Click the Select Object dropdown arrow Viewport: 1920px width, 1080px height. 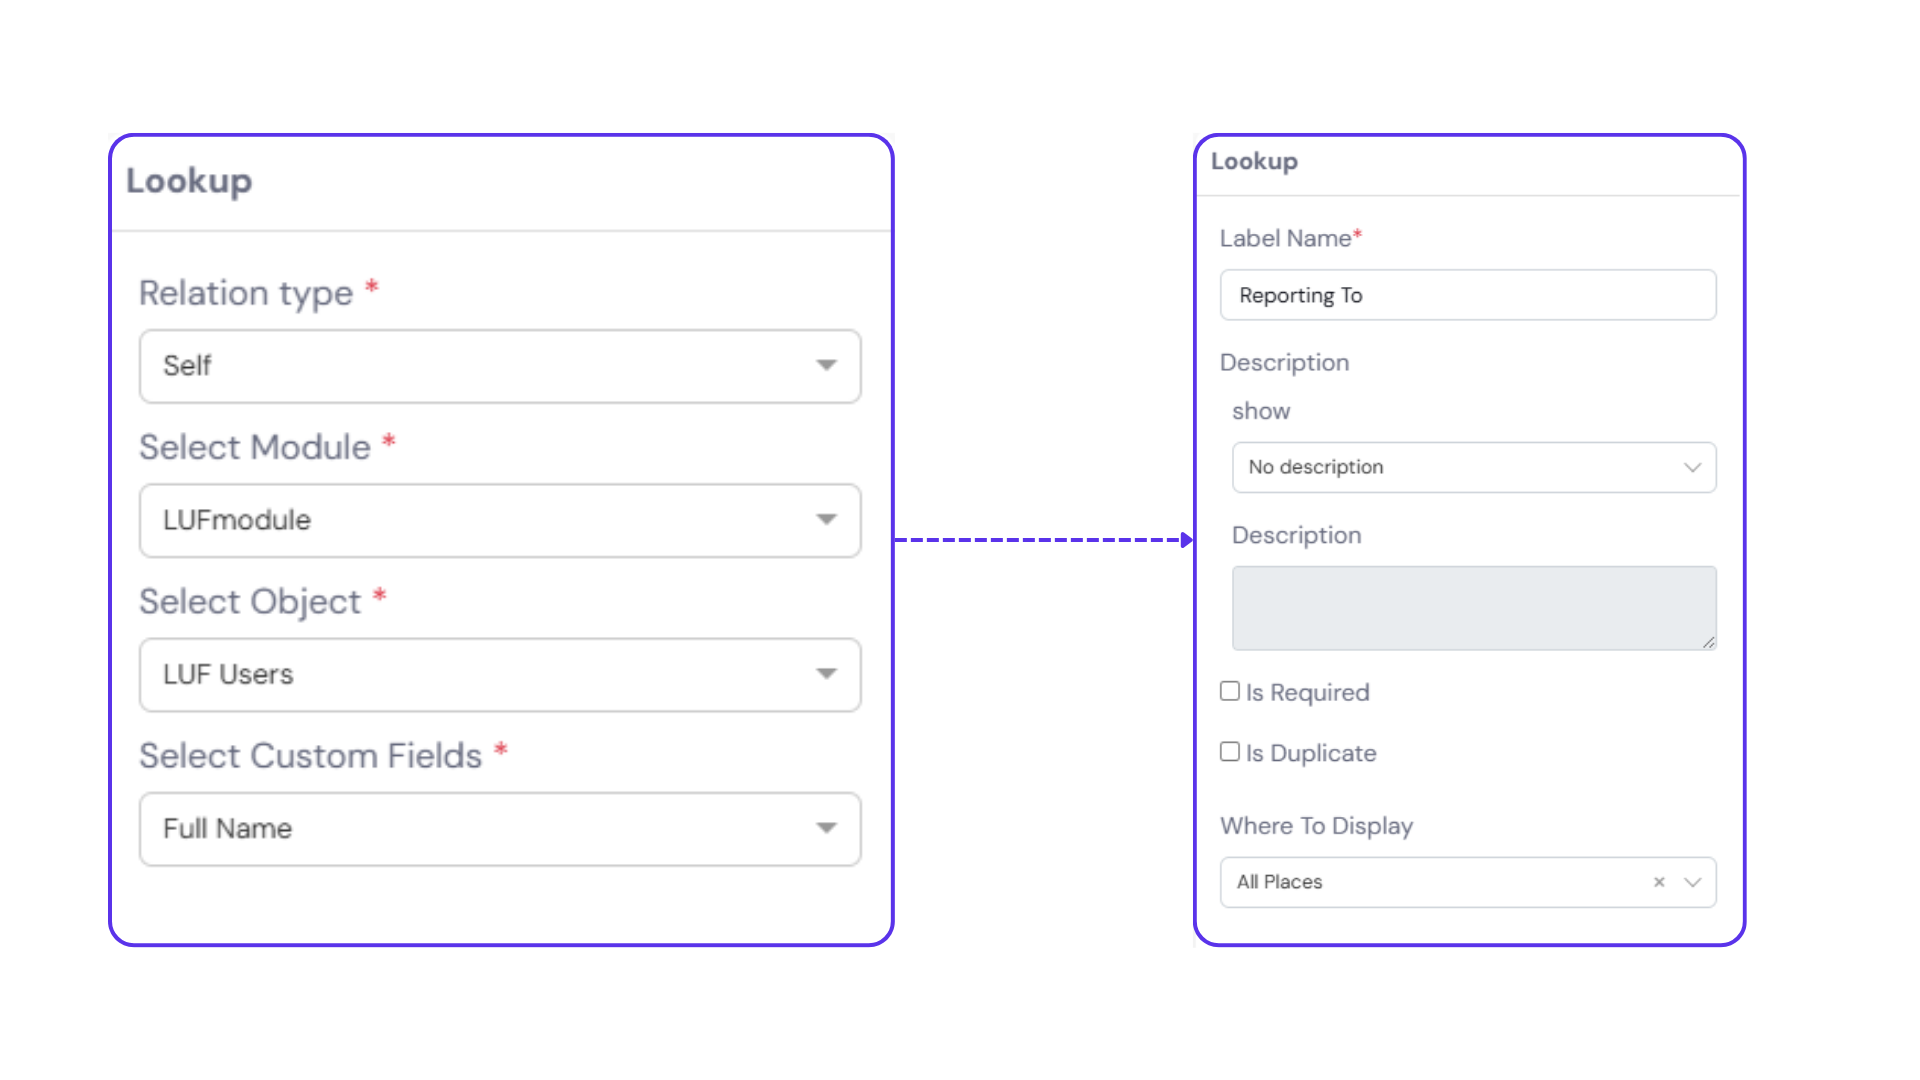coord(826,674)
